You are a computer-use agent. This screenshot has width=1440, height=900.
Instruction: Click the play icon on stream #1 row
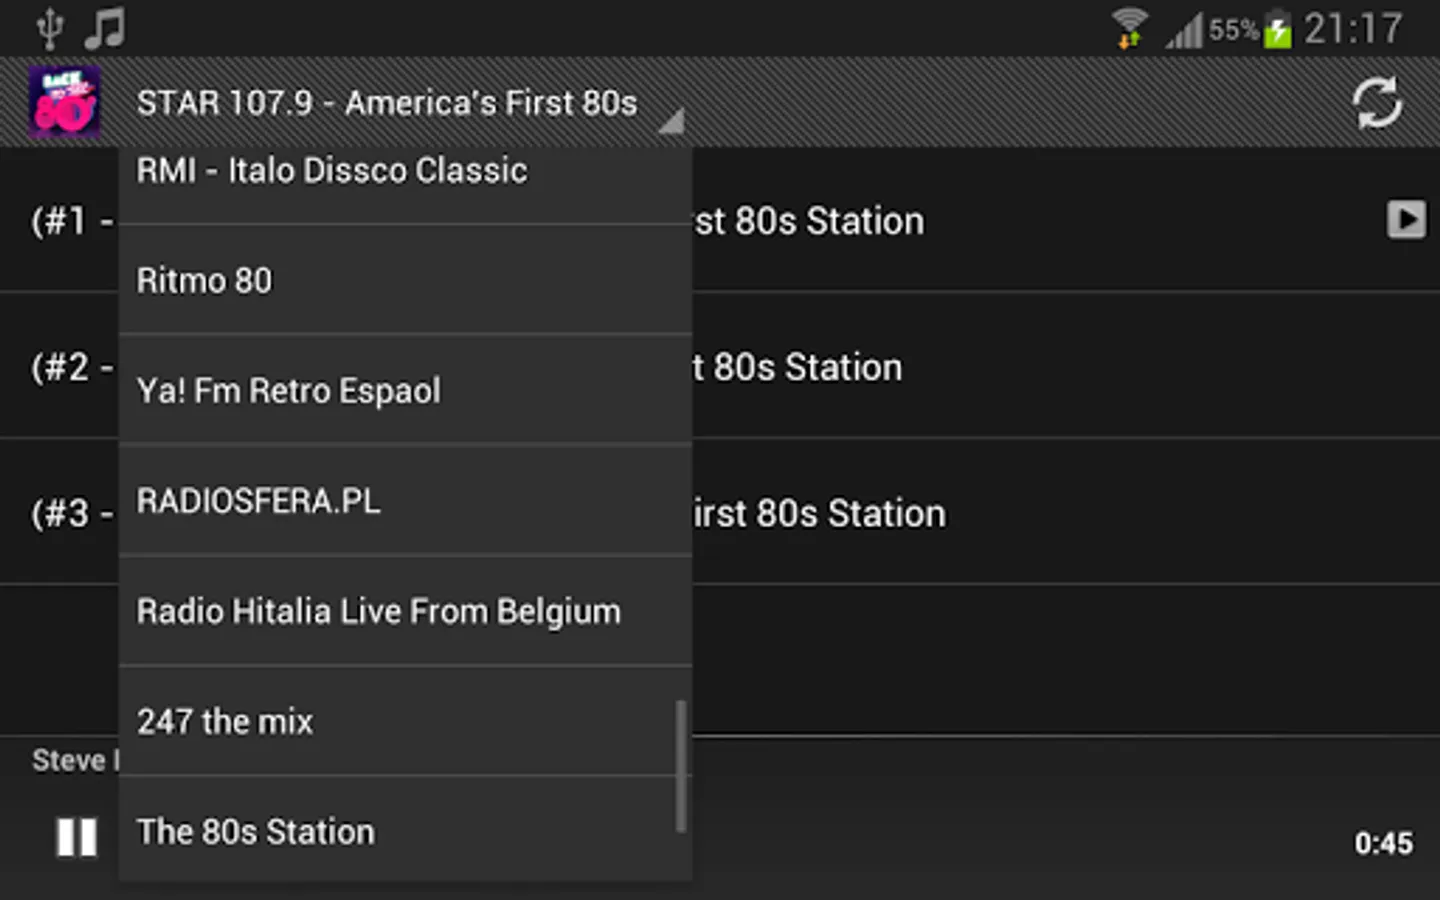[x=1406, y=219]
